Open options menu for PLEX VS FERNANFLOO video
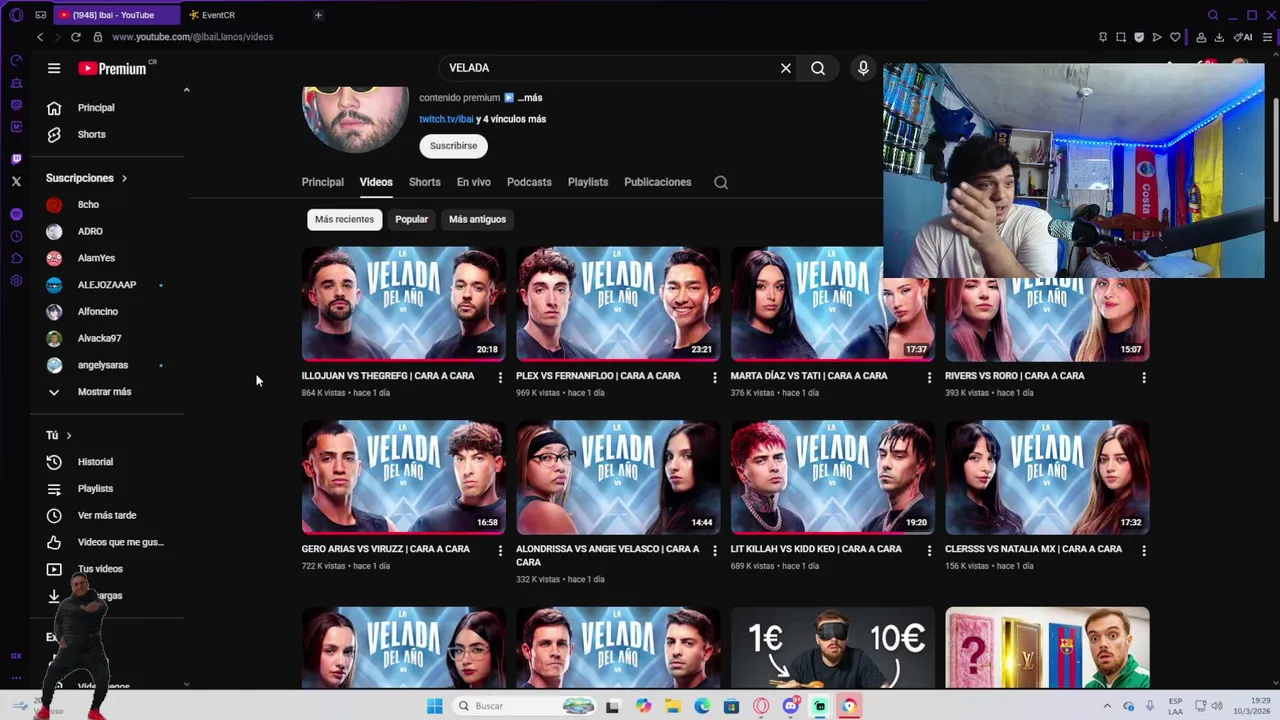The image size is (1280, 720). point(714,377)
